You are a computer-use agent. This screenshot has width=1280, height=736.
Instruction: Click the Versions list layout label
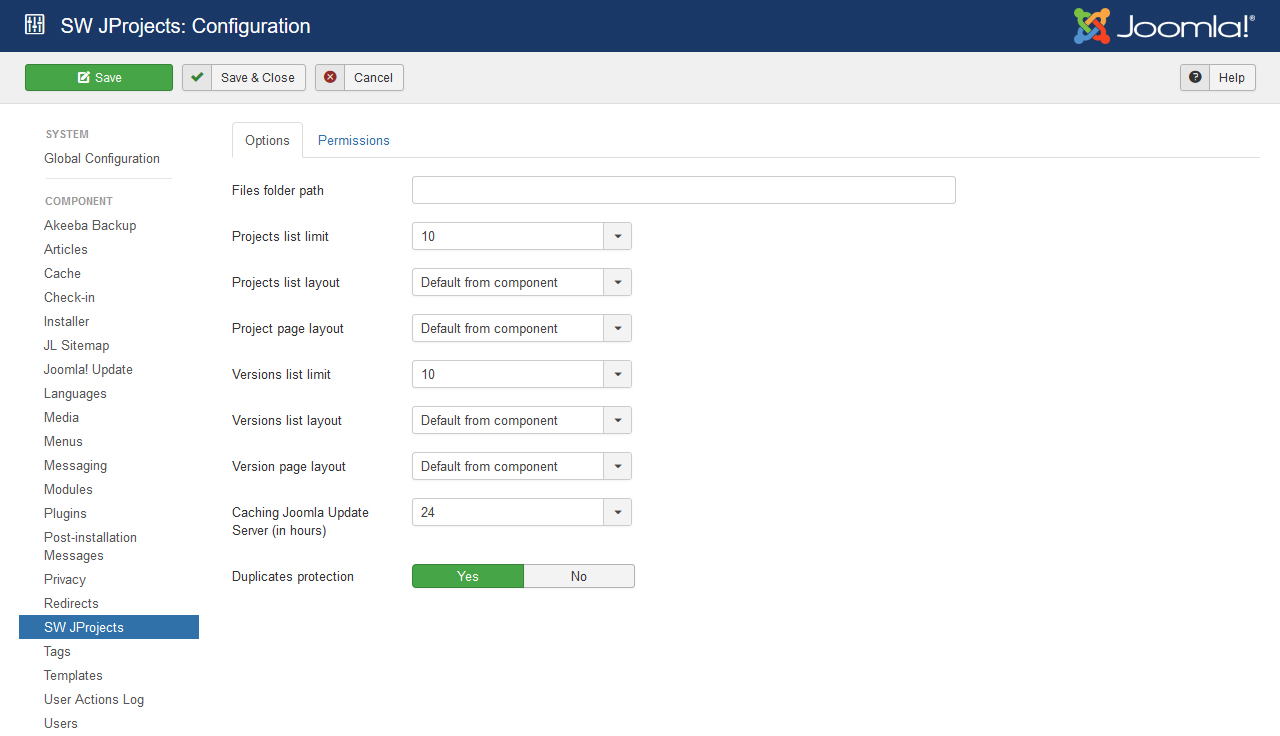tap(287, 420)
